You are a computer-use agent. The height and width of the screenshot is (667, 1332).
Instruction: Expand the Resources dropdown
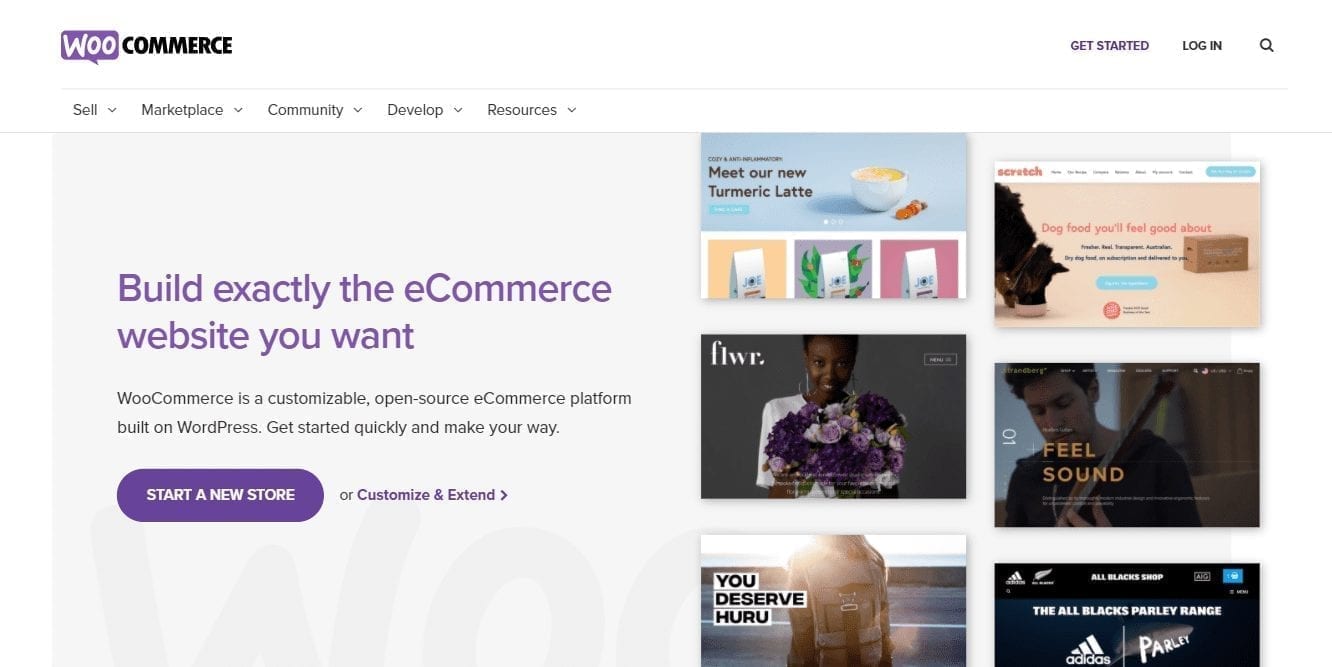571,110
